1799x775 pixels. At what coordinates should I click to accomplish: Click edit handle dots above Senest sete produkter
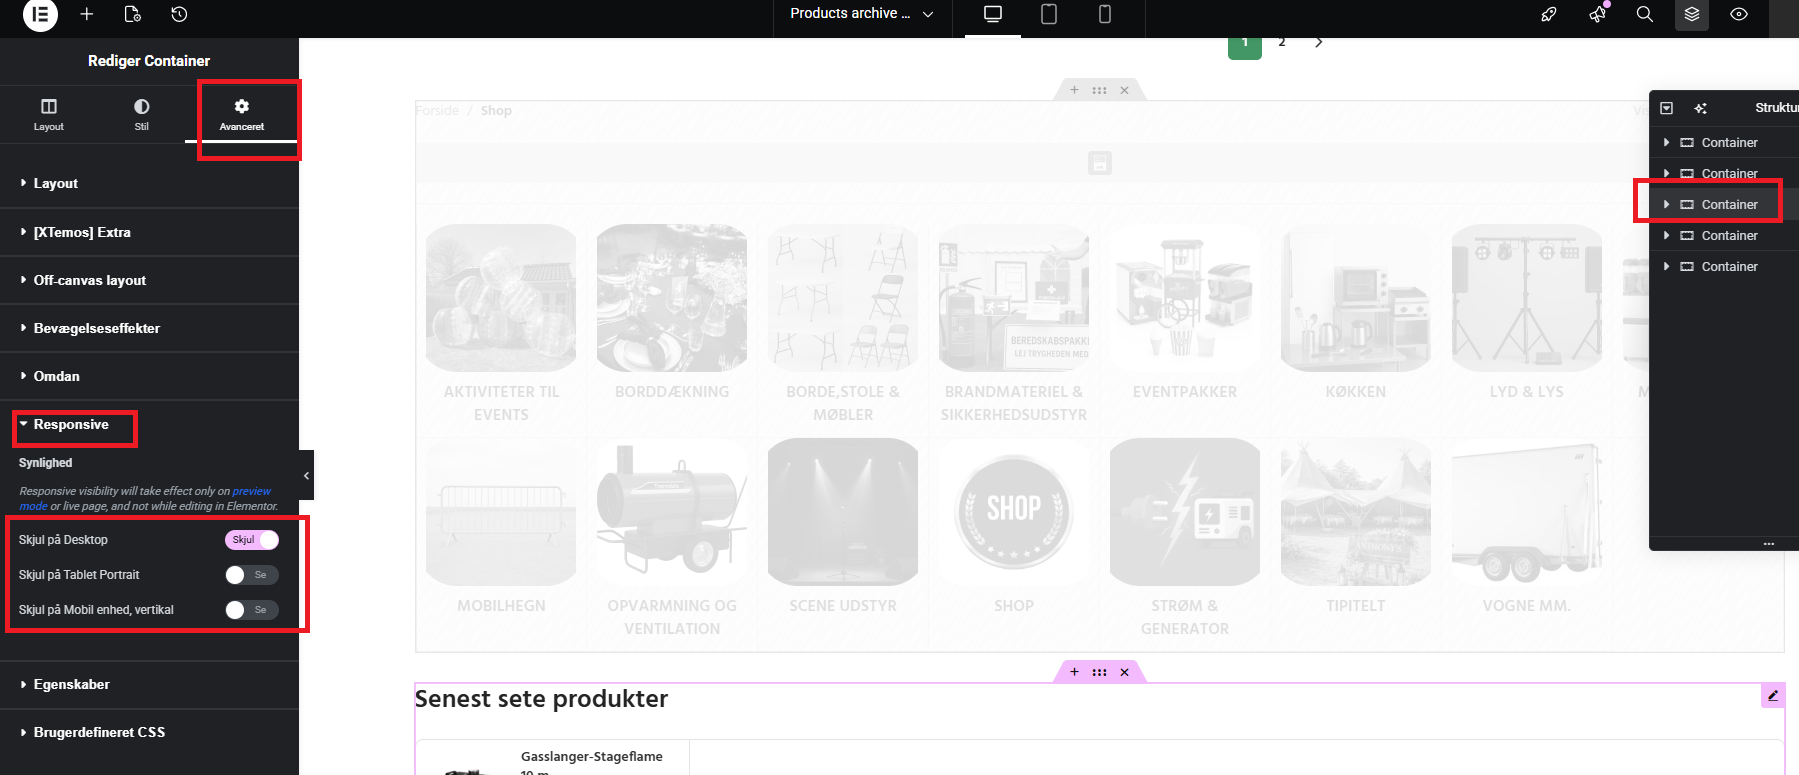coord(1099,672)
